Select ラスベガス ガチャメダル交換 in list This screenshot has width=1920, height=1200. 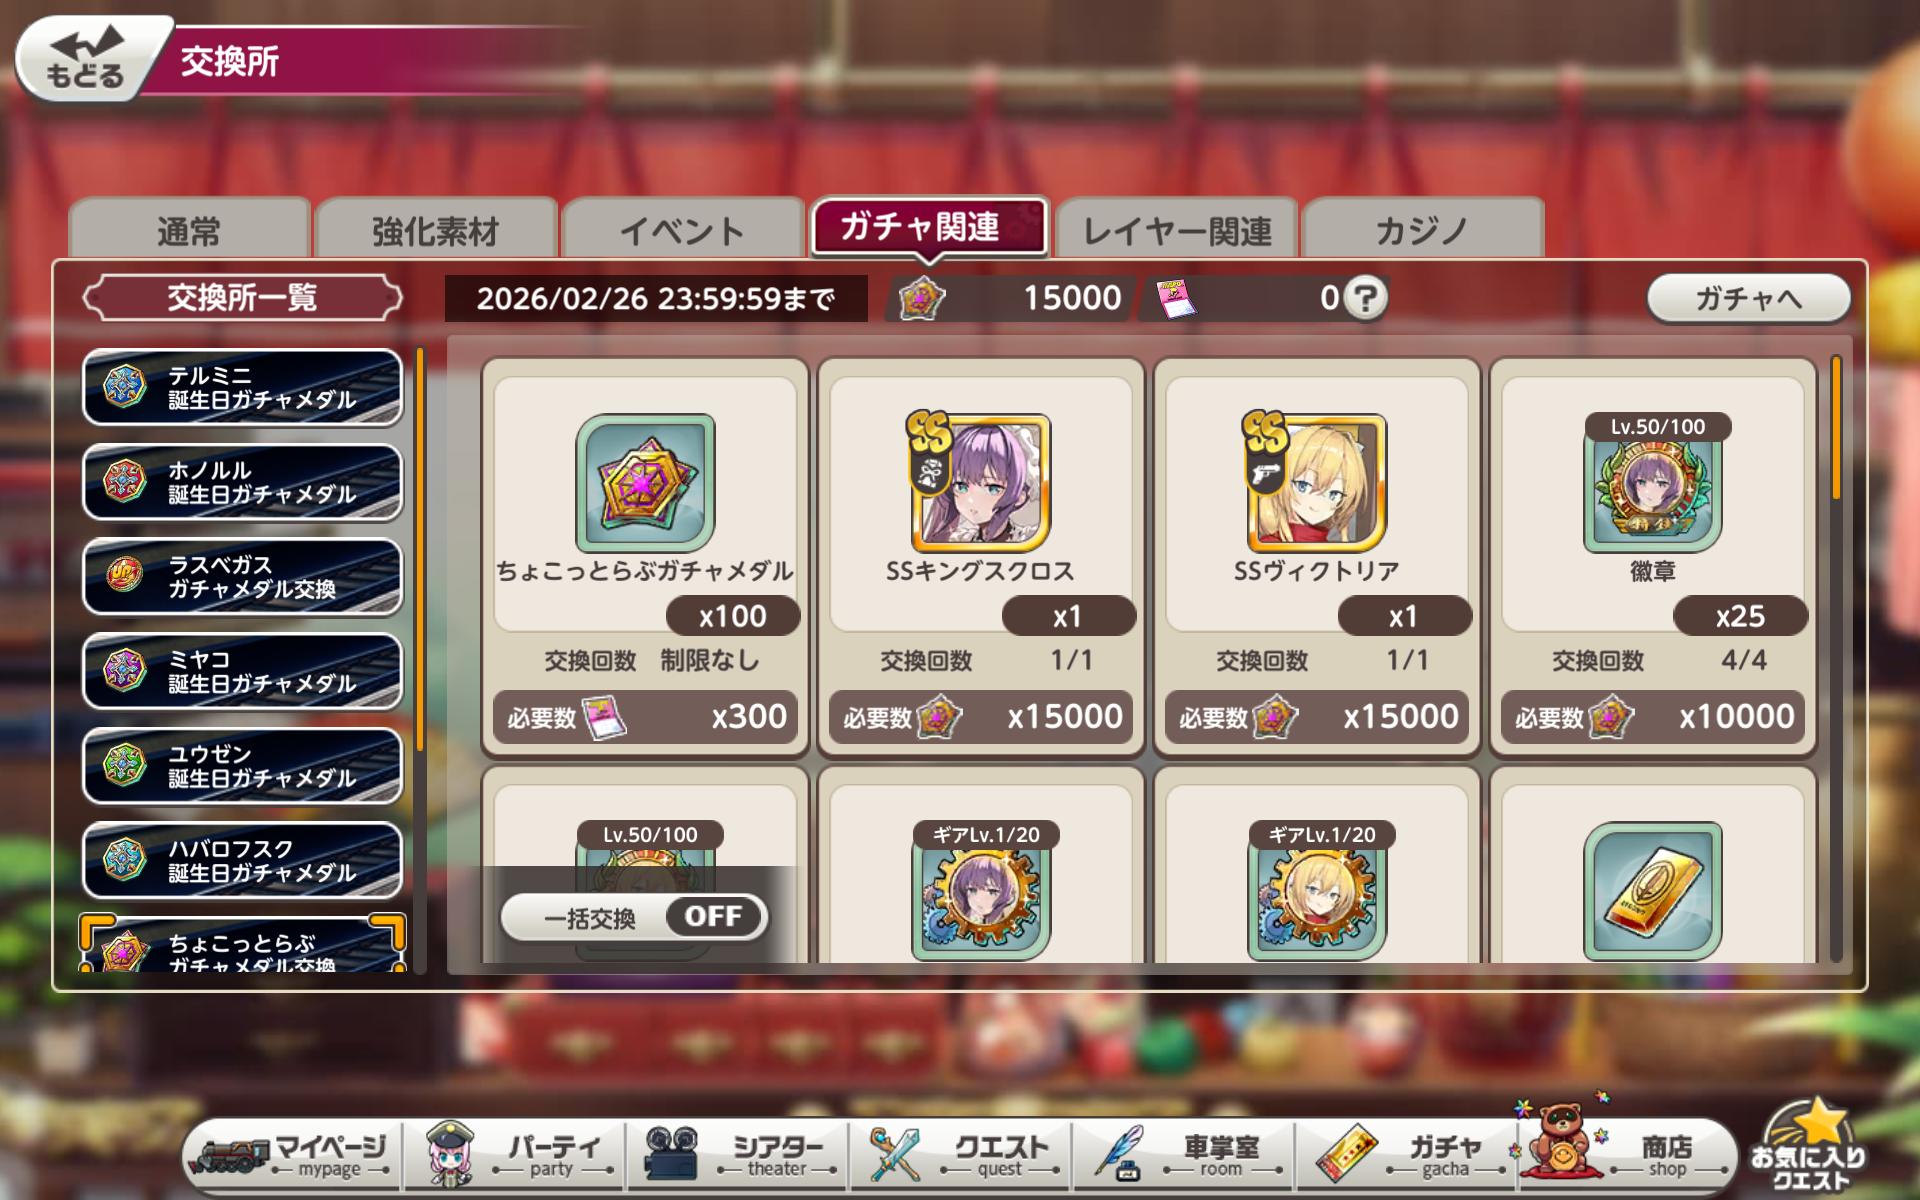[242, 577]
